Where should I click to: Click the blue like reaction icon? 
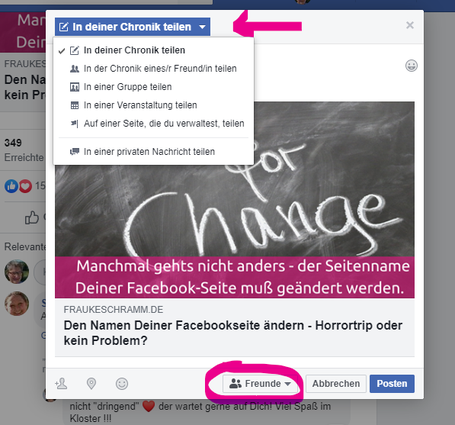[x=11, y=186]
